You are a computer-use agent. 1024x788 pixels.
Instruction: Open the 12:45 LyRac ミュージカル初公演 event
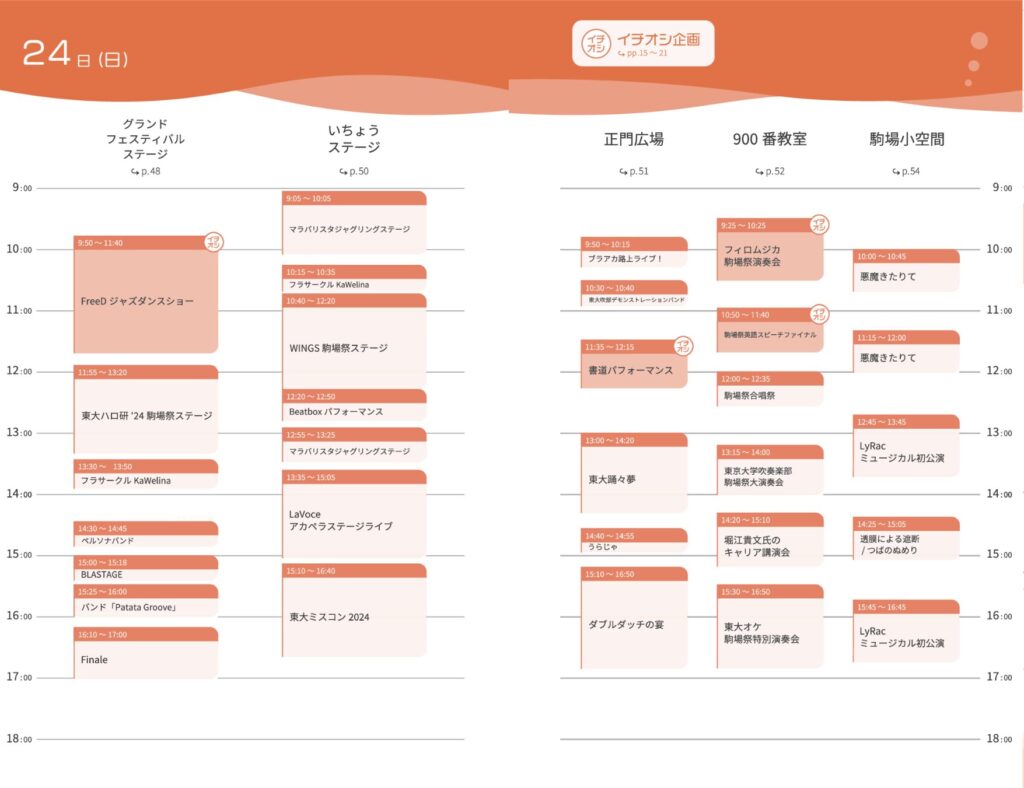906,446
